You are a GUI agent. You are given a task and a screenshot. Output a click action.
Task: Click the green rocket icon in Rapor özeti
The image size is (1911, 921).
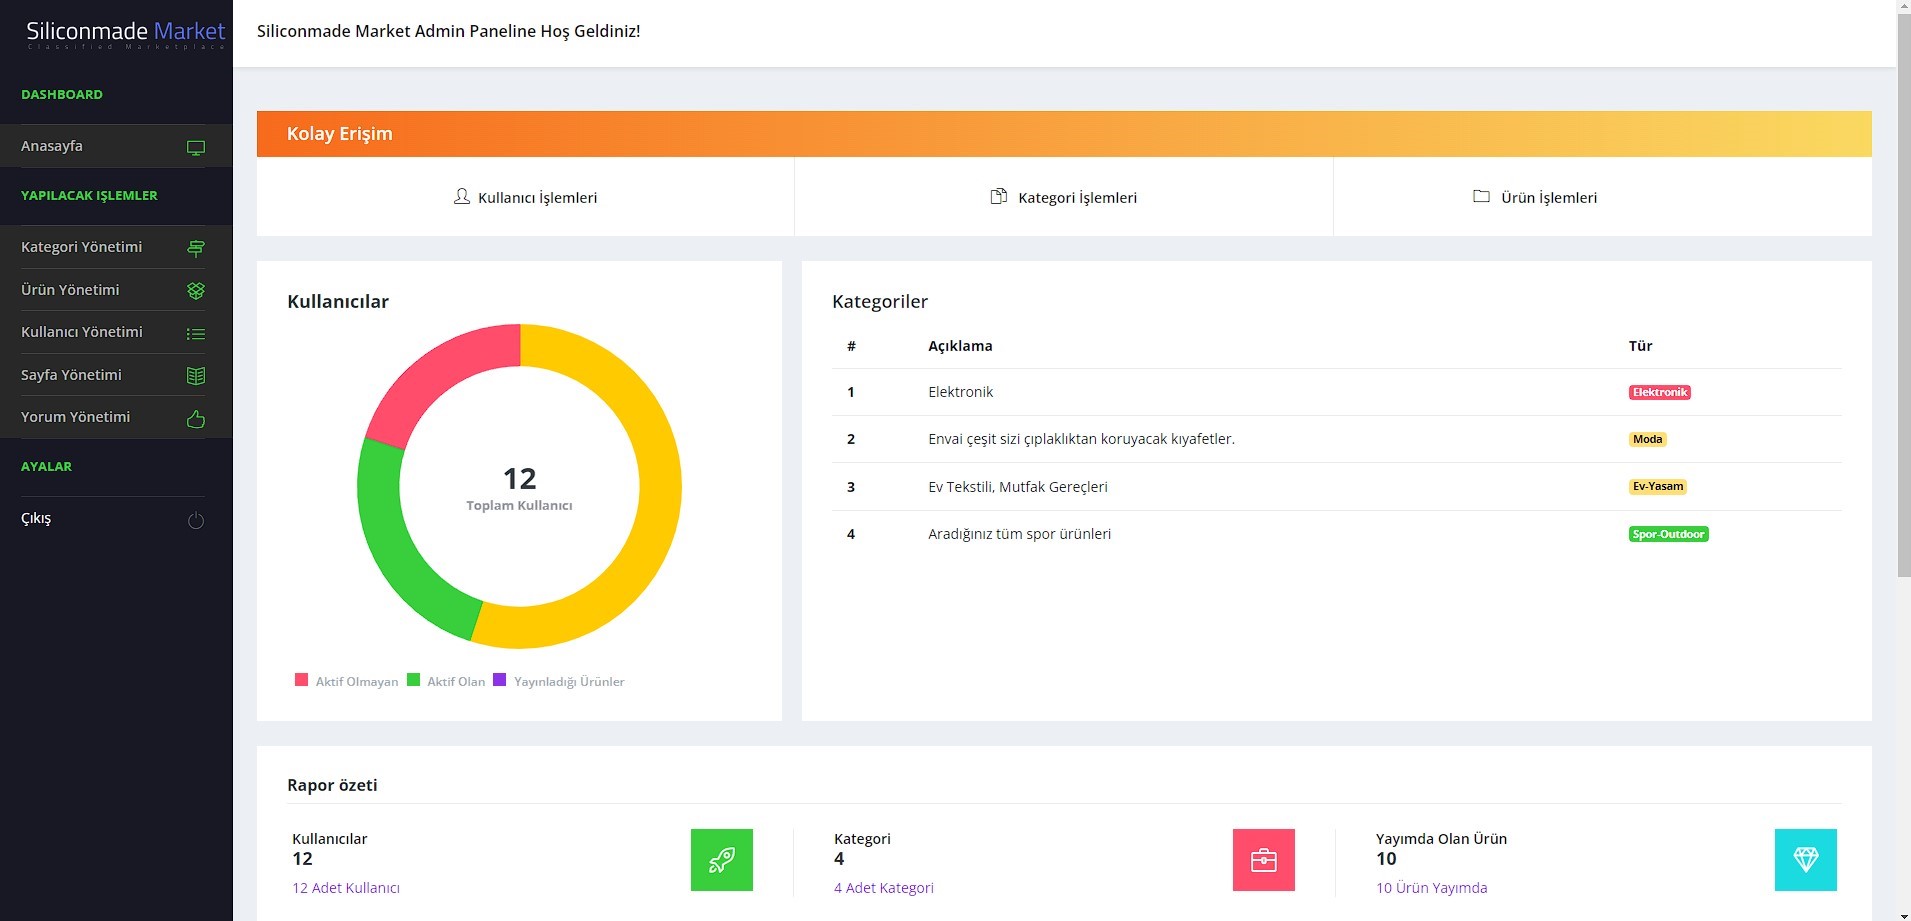tap(722, 859)
